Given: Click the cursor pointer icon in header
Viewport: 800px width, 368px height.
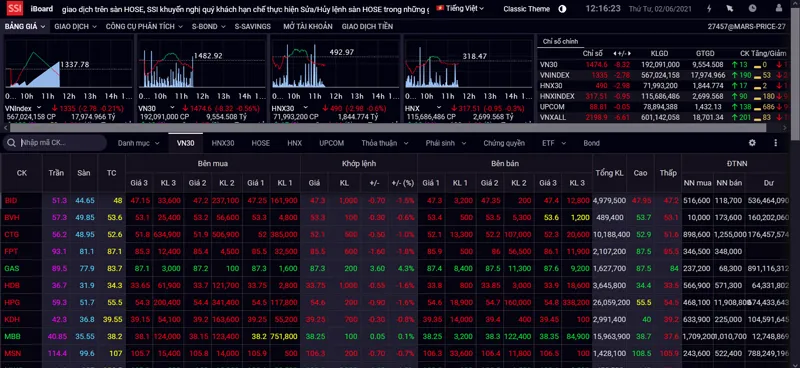Looking at the screenshot, I should (730, 9).
